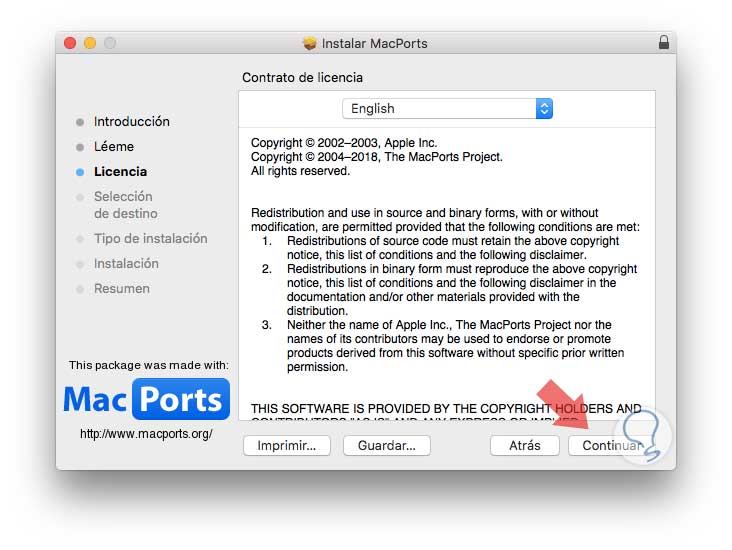This screenshot has height=550, width=732.
Task: Click the 'Instalar MacPorts' window title
Action: click(374, 43)
